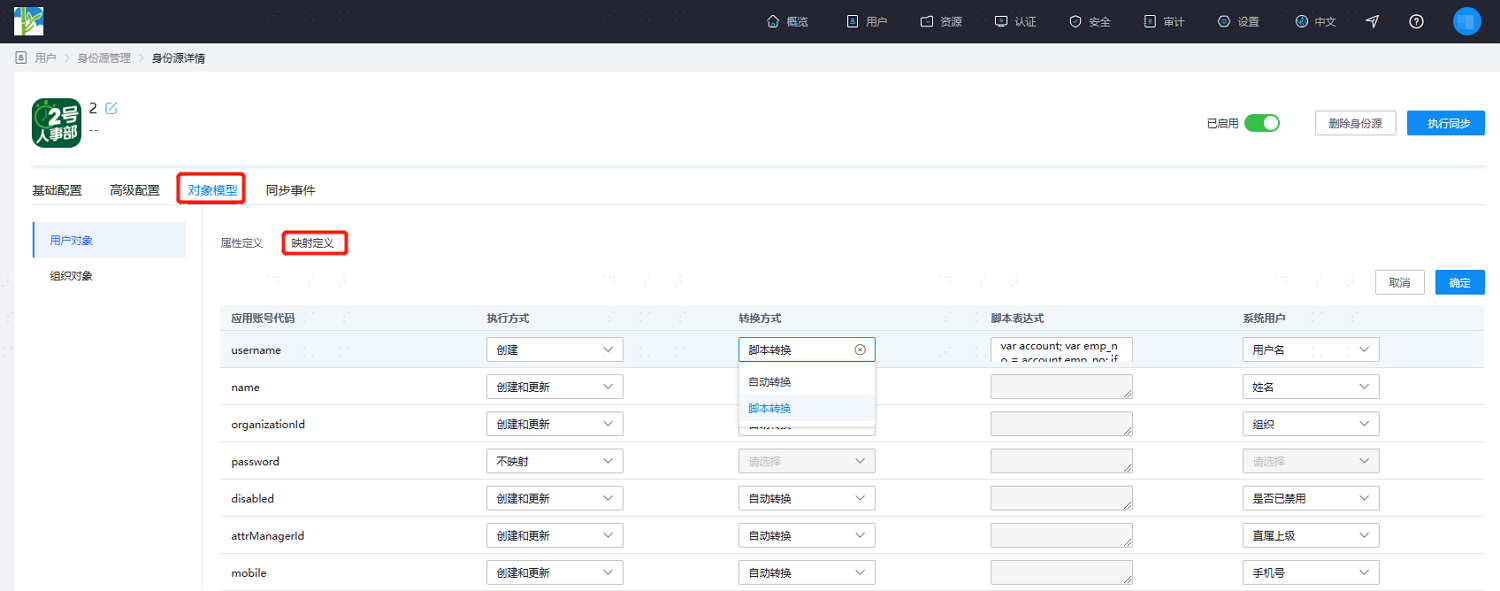Switch to the 属性定义 sub-tab
Screen dimensions: 1500x591
pyautogui.click(x=241, y=243)
